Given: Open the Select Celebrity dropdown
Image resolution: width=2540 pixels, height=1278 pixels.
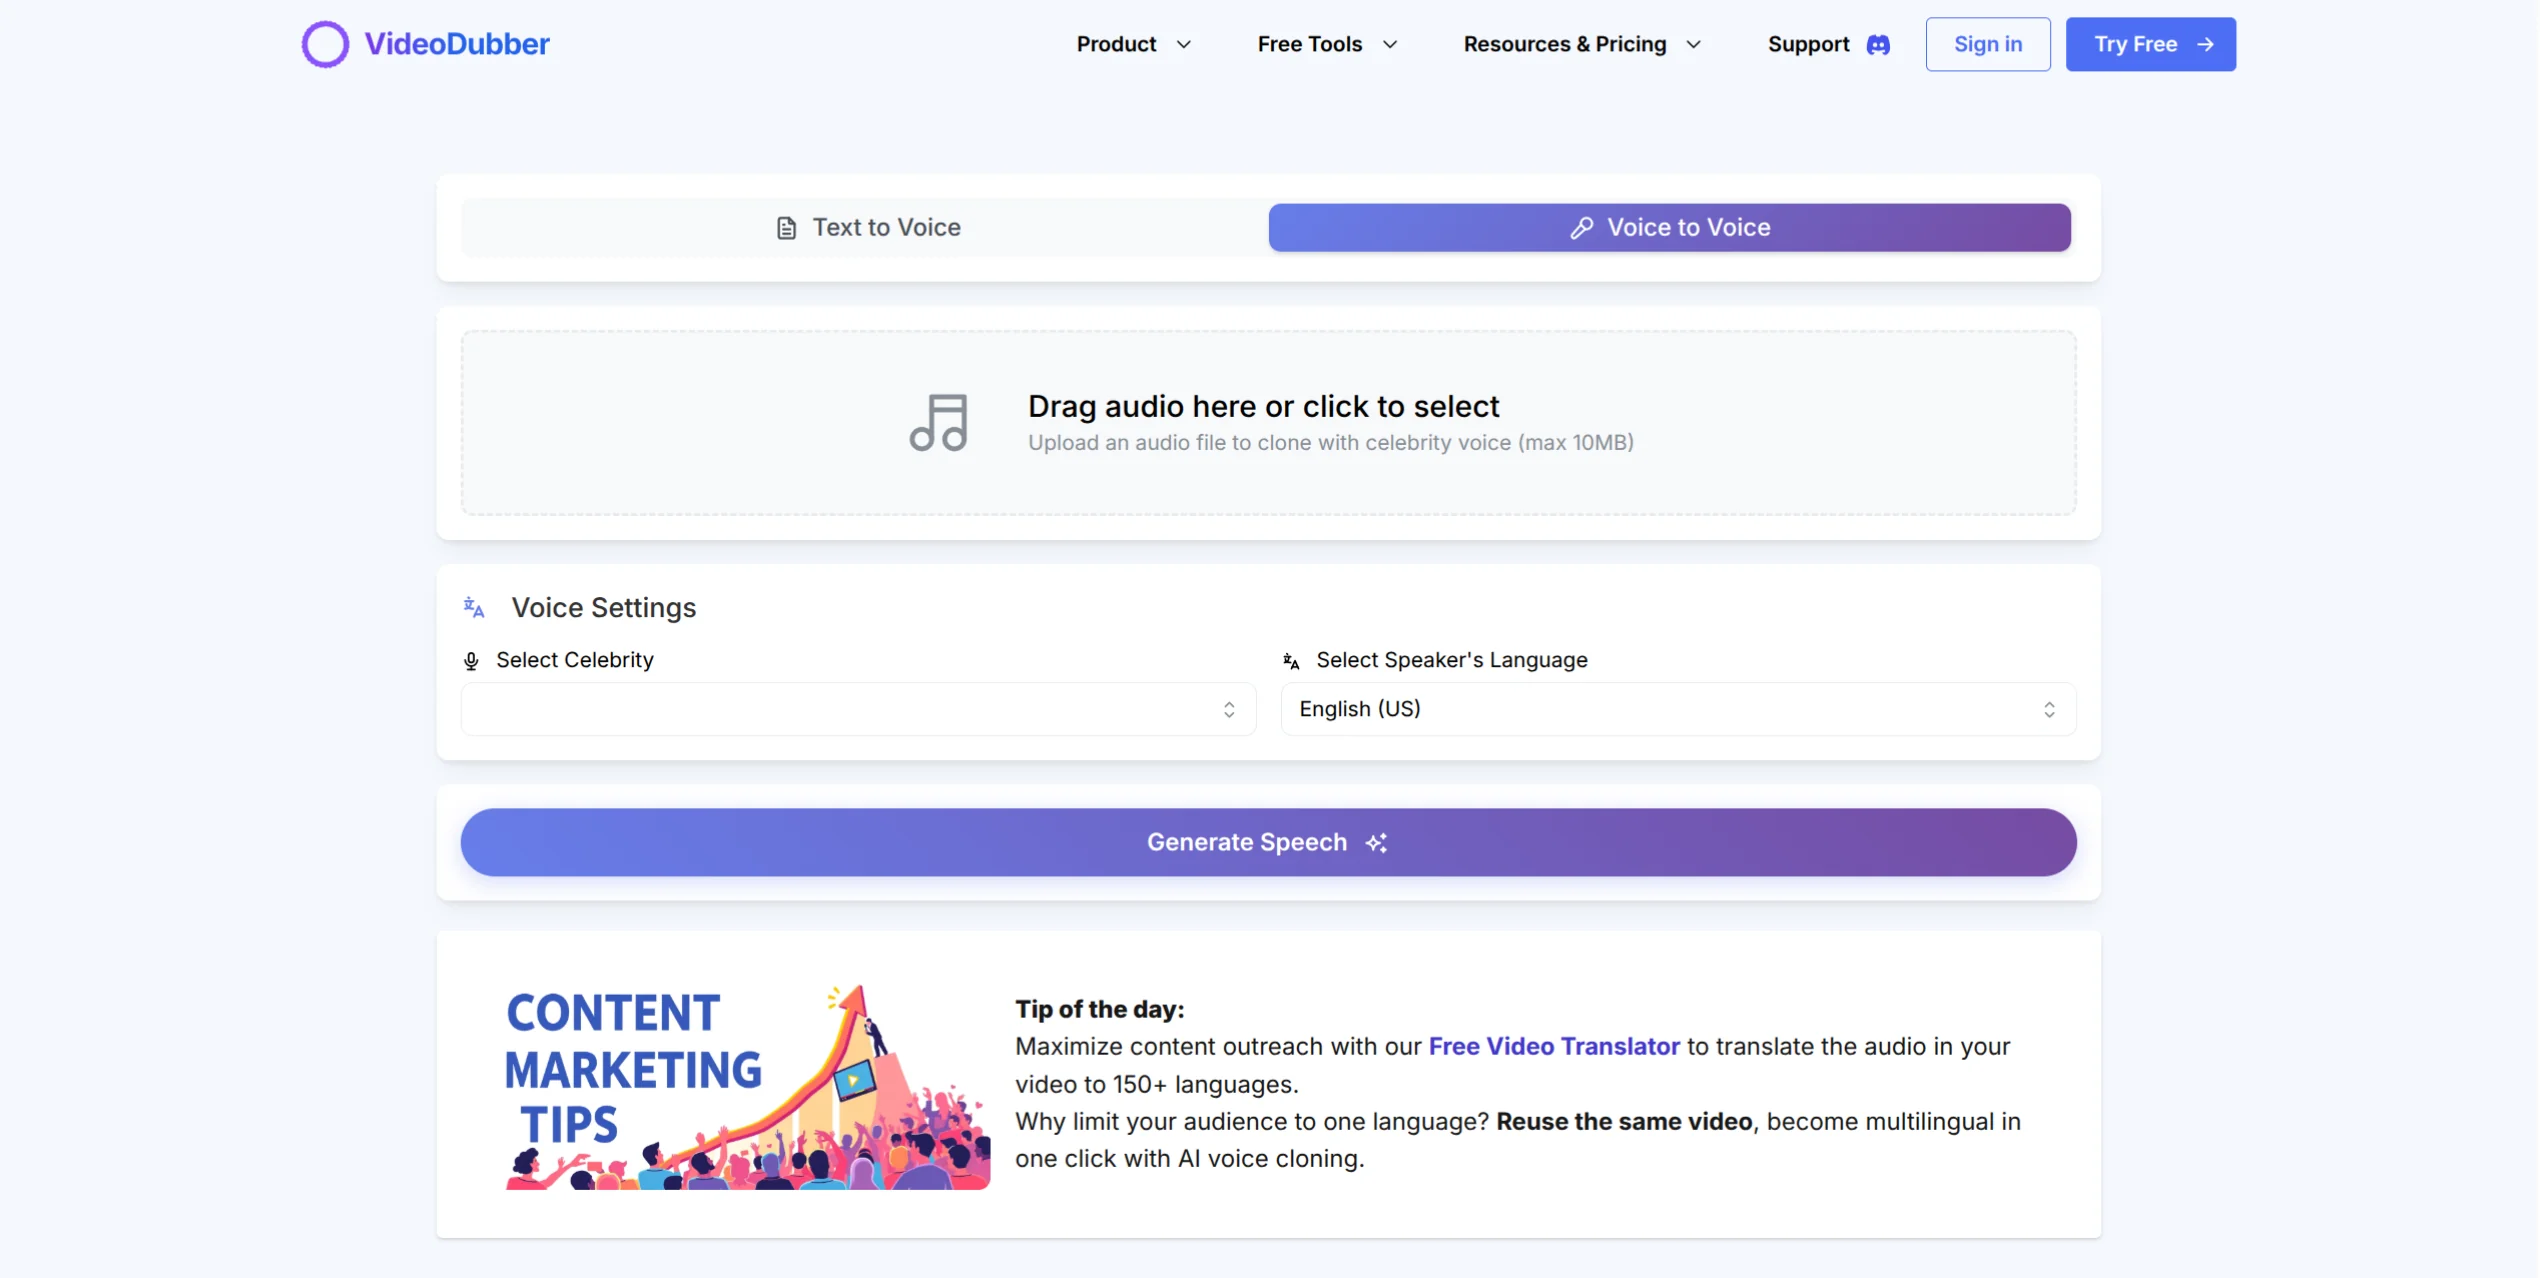Looking at the screenshot, I should click(x=858, y=709).
